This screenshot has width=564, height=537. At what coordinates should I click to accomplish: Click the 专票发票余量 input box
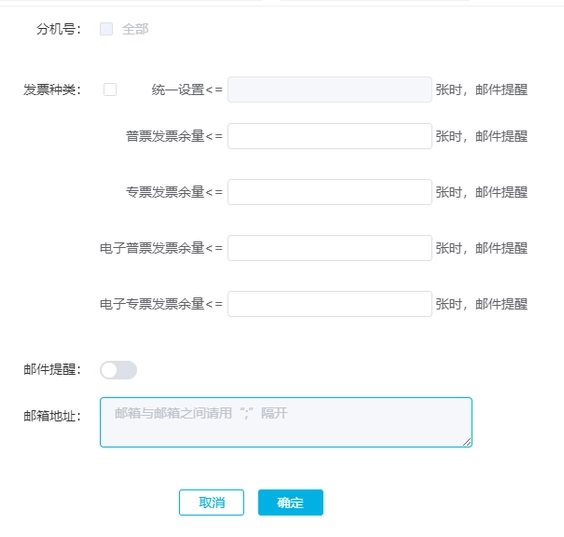(x=329, y=192)
